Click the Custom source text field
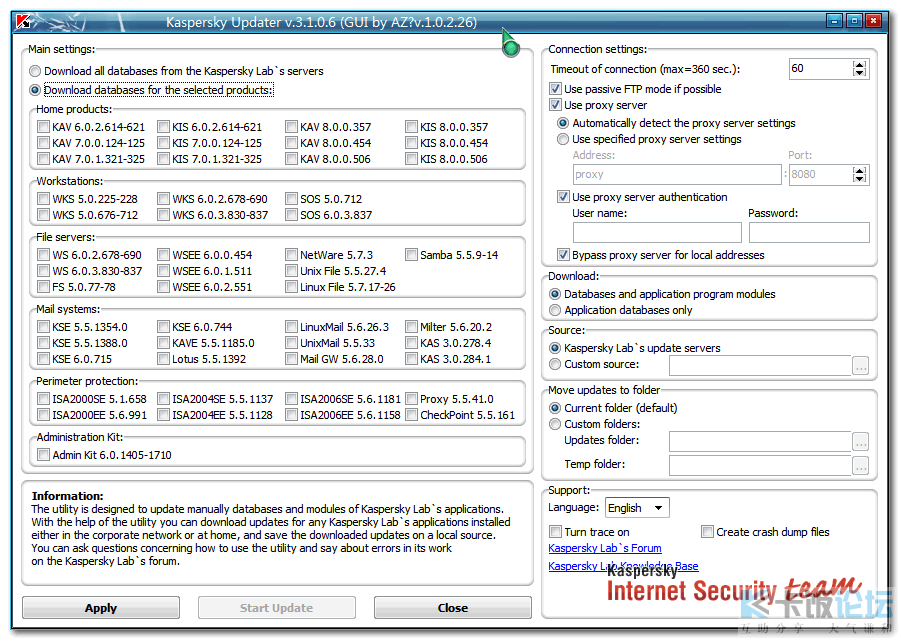 pos(760,365)
